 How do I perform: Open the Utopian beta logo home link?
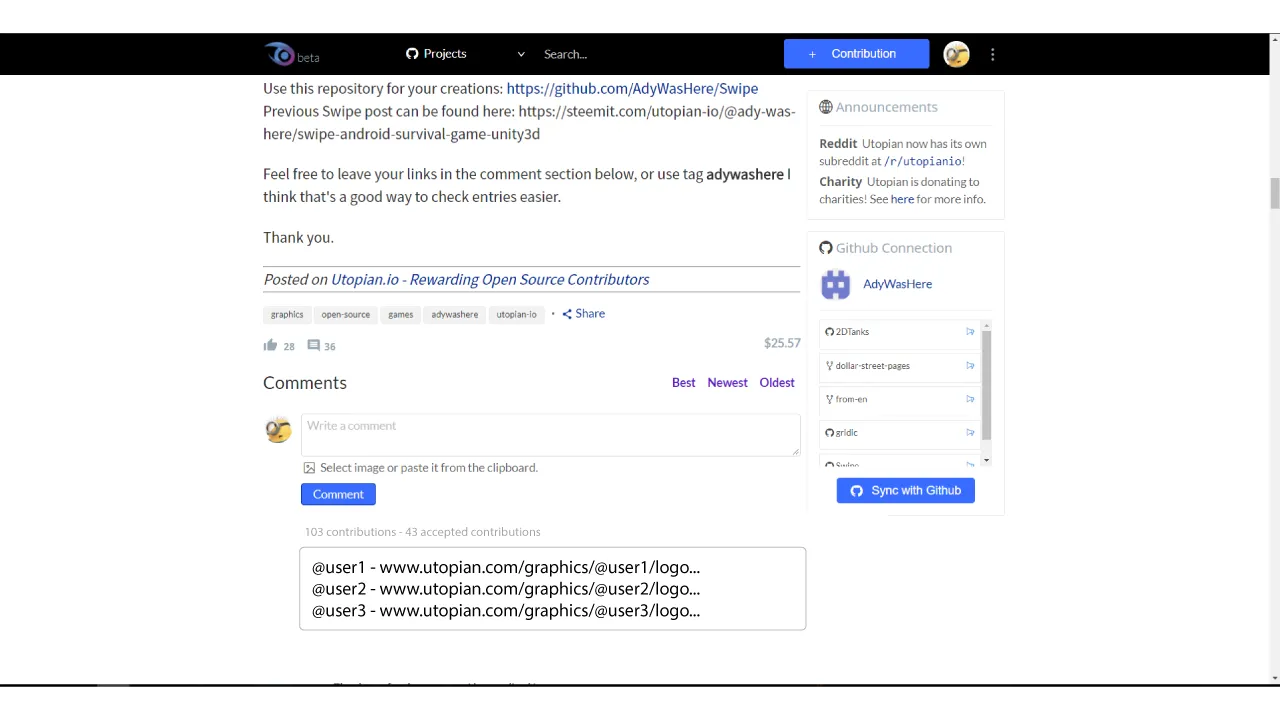[x=292, y=55]
